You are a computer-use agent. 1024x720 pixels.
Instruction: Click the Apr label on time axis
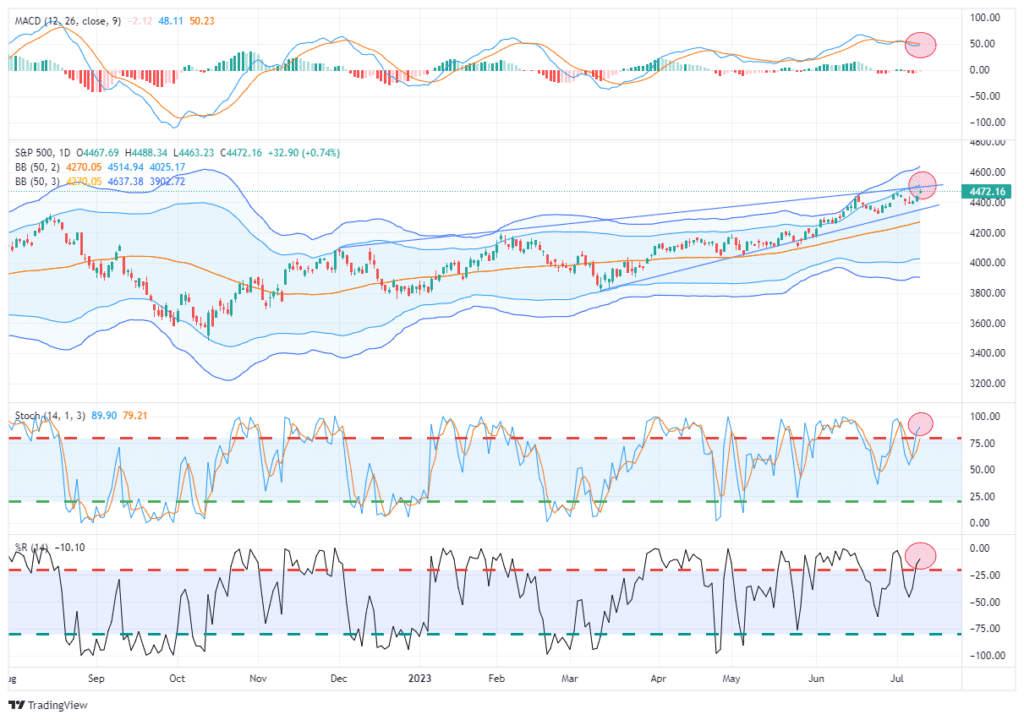[658, 679]
